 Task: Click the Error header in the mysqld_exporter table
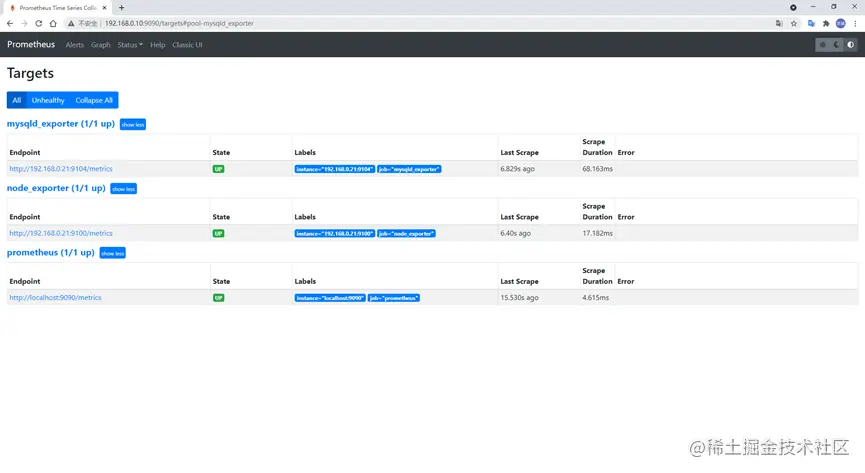[626, 152]
